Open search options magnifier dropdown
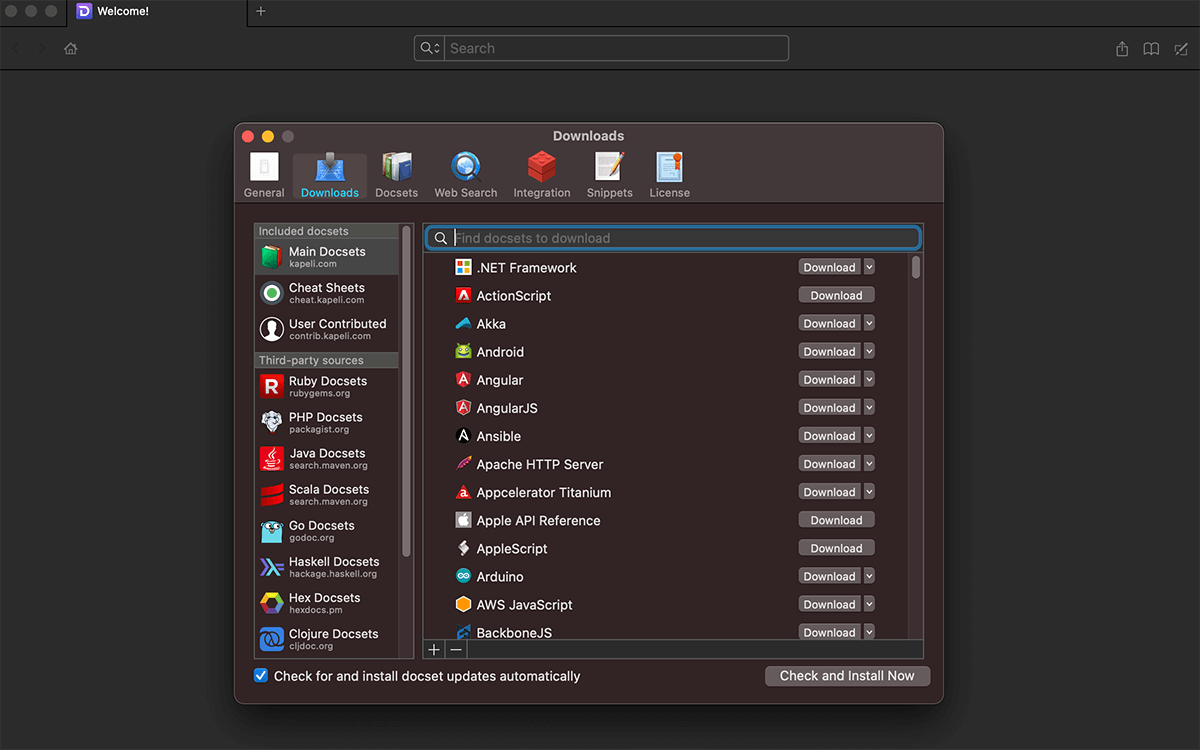This screenshot has width=1200, height=750. pos(430,48)
